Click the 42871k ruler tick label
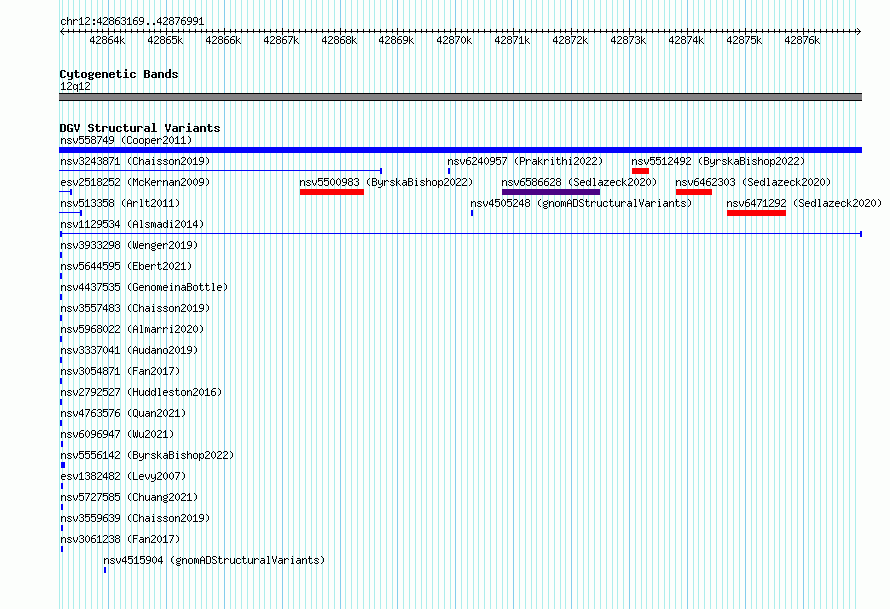This screenshot has height=609, width=890. (512, 40)
